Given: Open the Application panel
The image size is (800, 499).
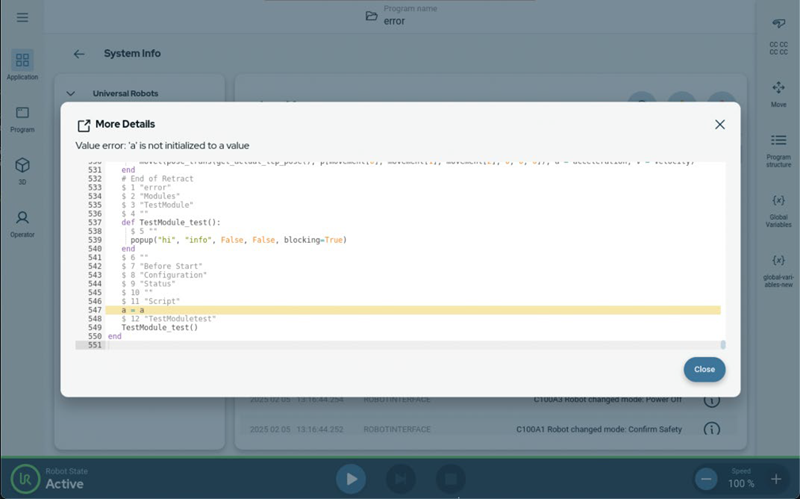Looking at the screenshot, I should coord(22,65).
